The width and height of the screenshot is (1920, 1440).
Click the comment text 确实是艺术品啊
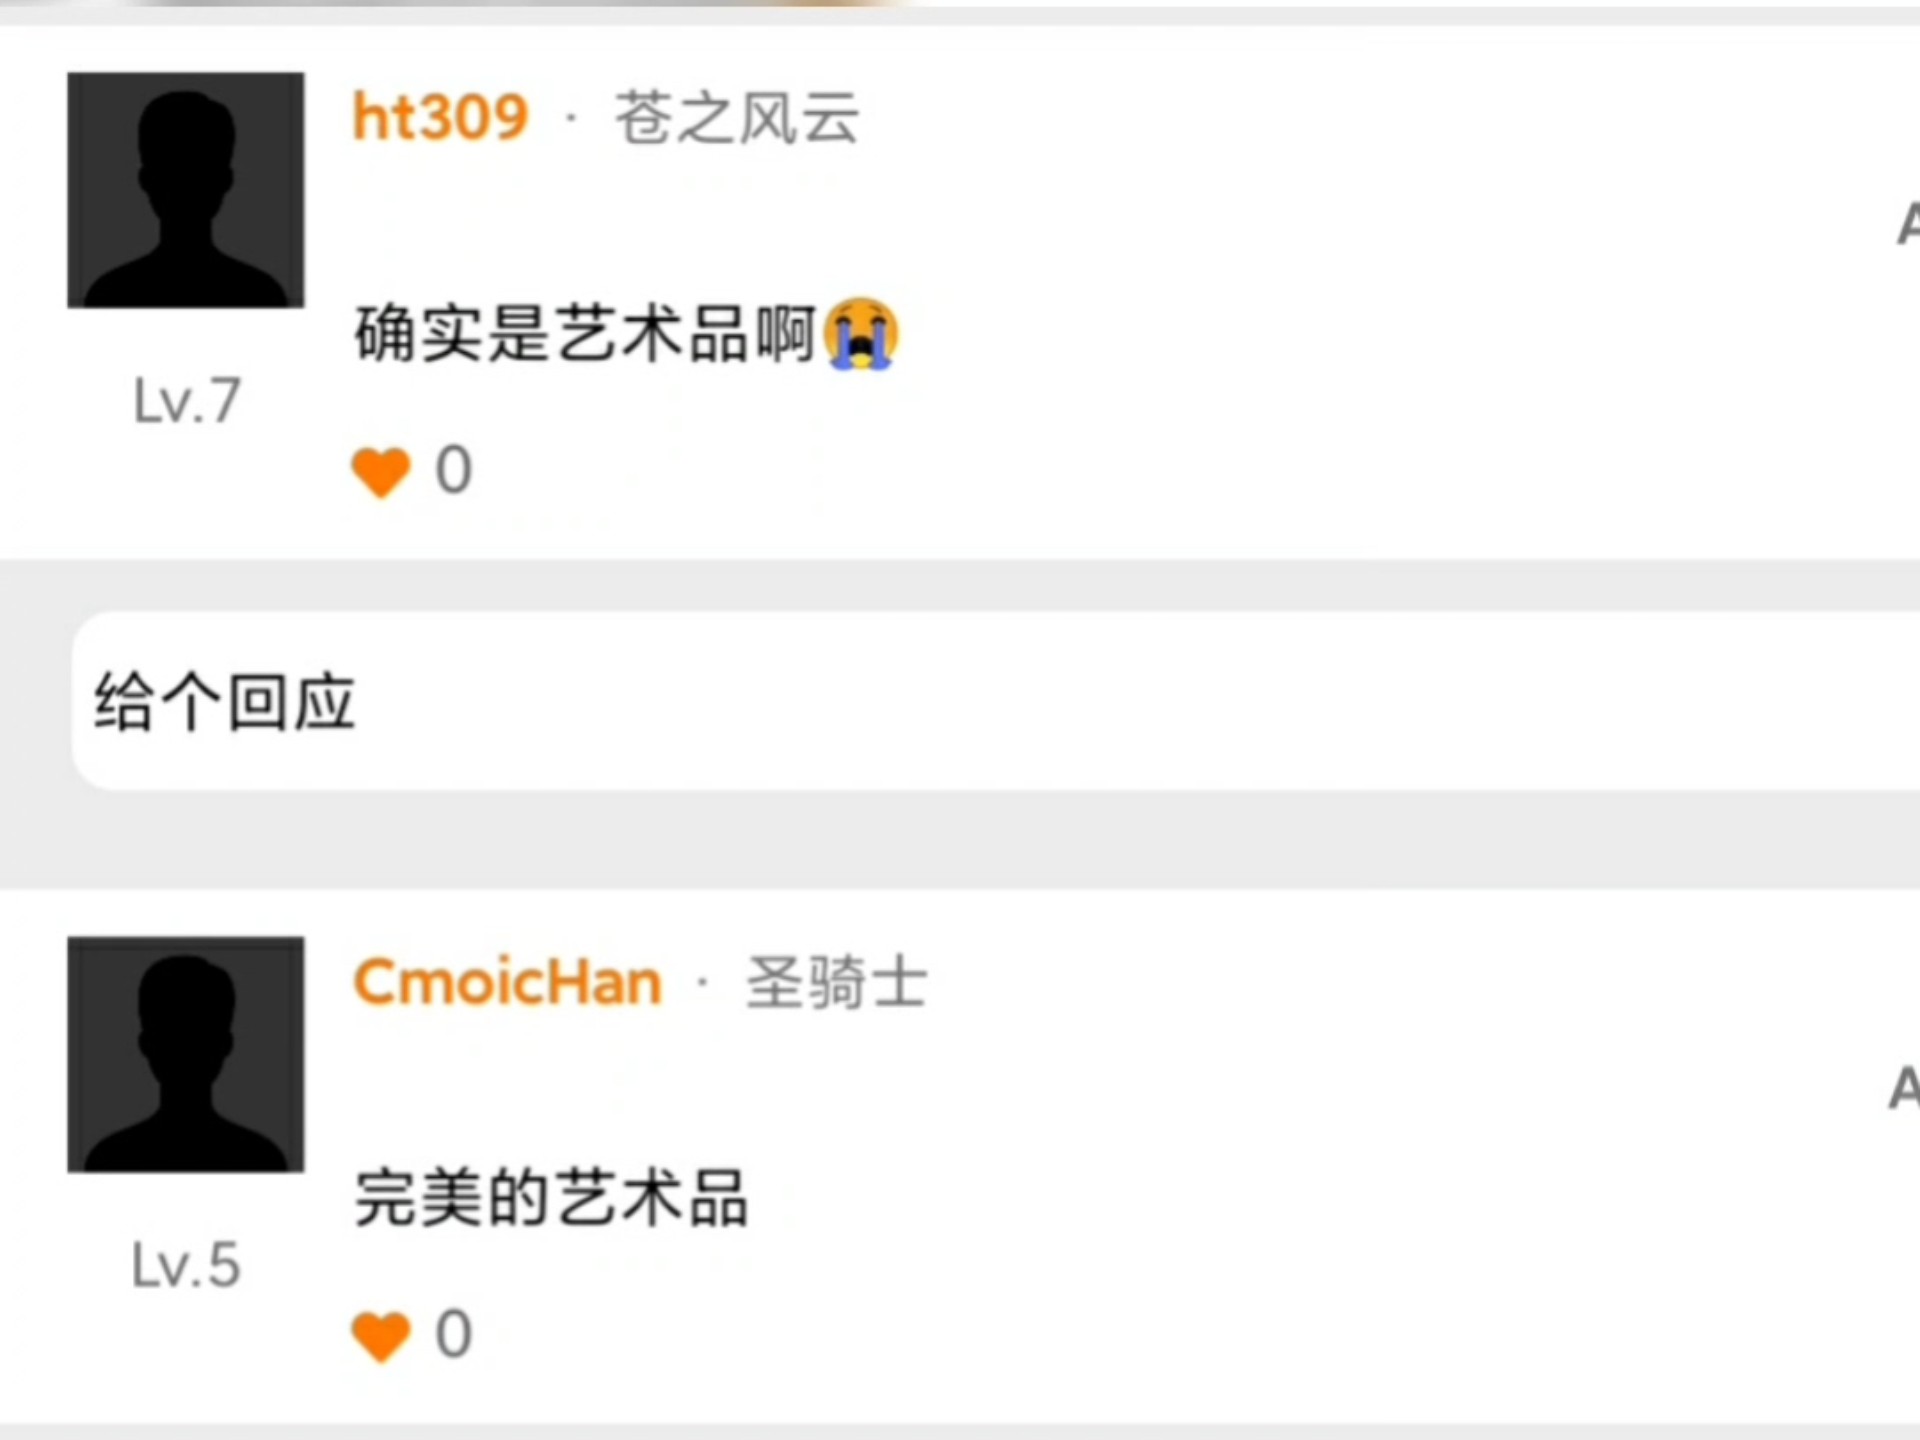pyautogui.click(x=585, y=333)
